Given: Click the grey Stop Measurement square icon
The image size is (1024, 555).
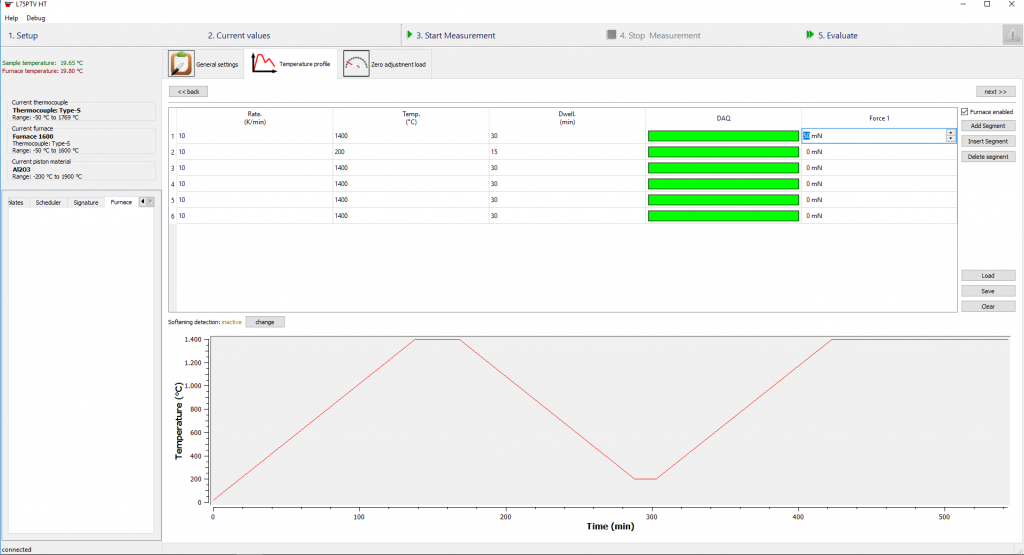Looking at the screenshot, I should (611, 35).
